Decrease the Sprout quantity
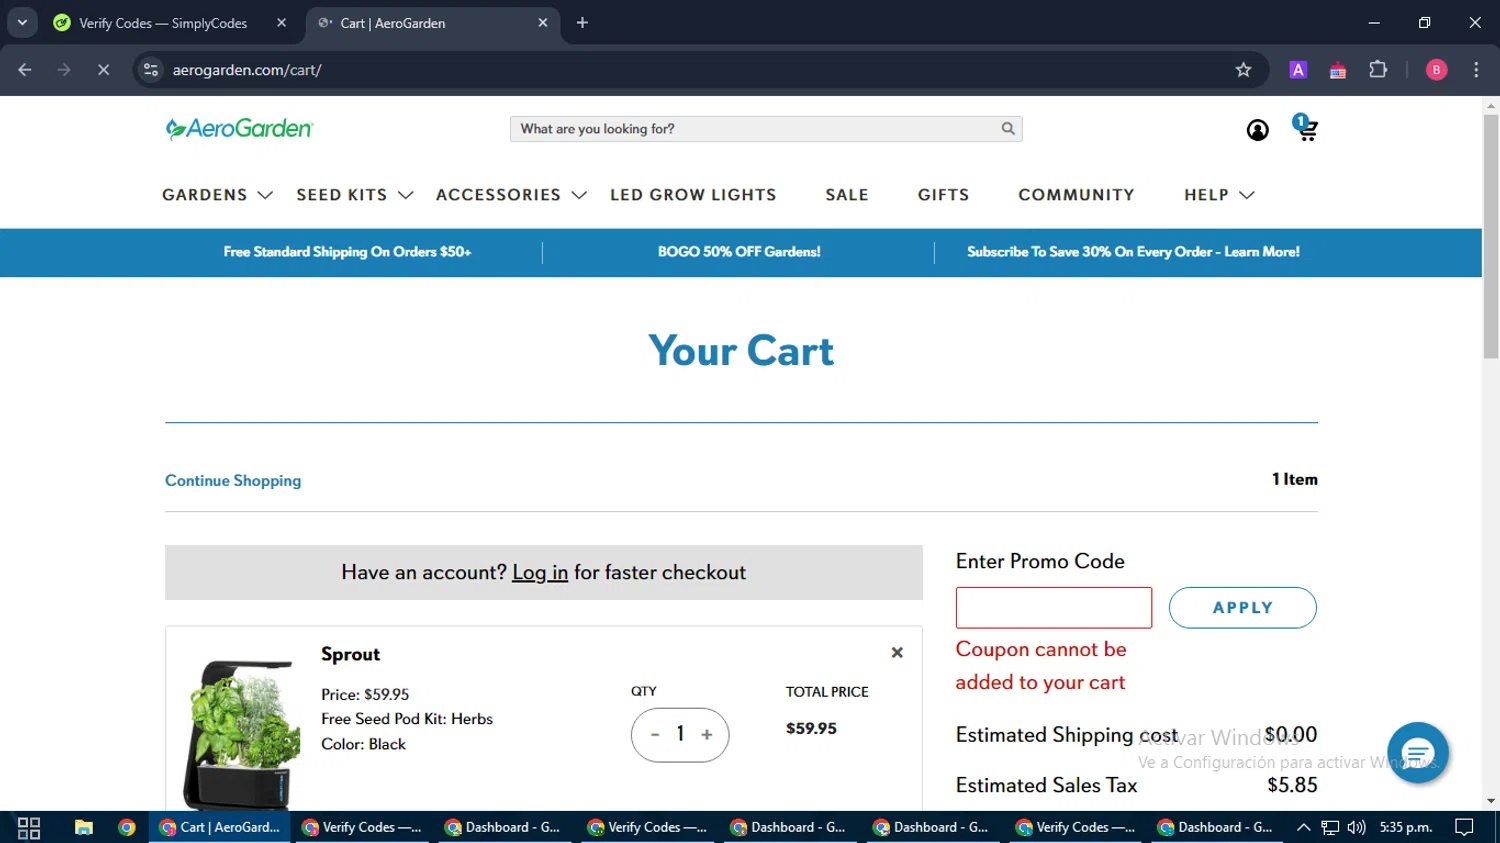This screenshot has height=843, width=1500. (x=655, y=735)
